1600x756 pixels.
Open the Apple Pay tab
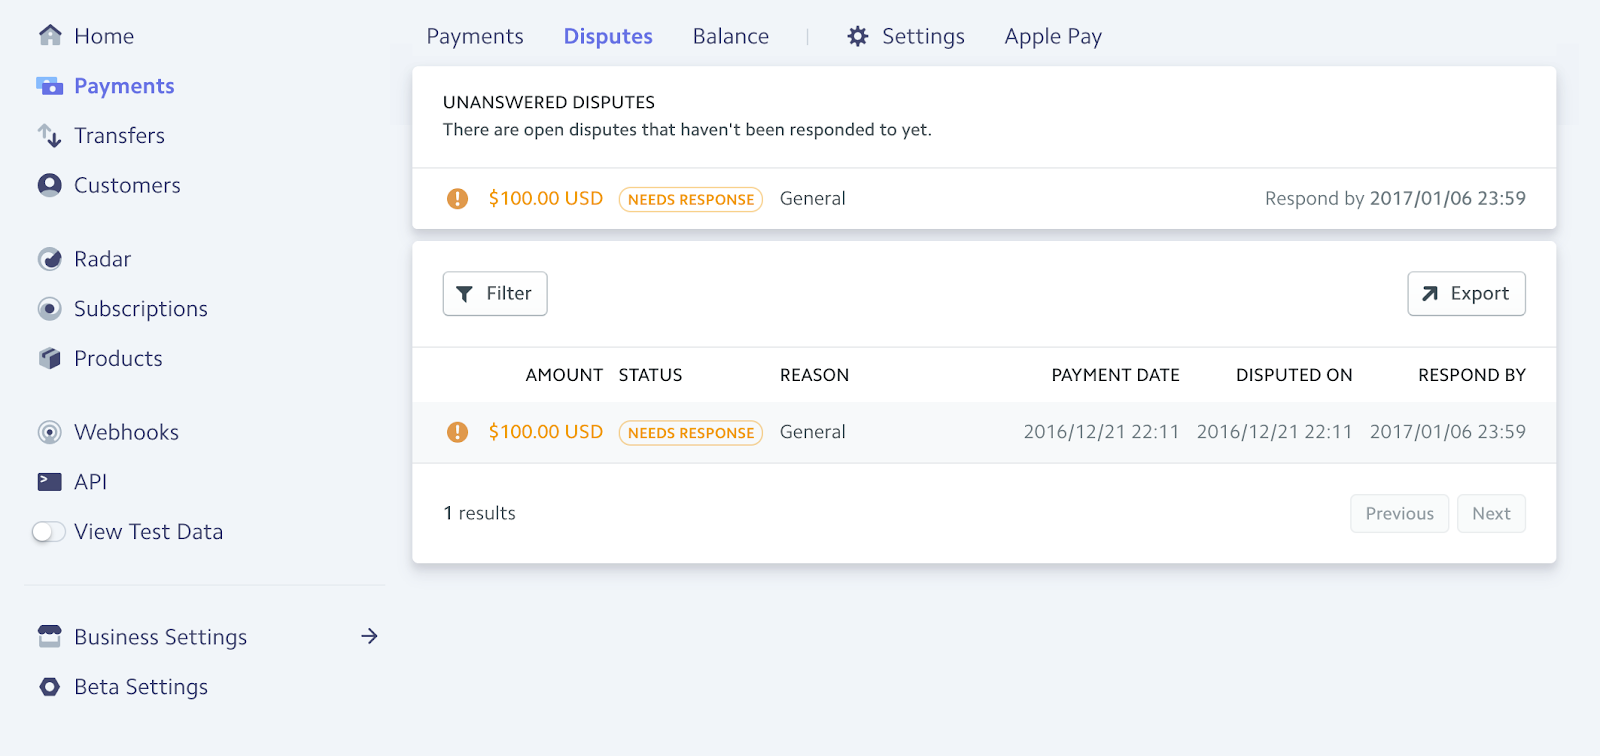pyautogui.click(x=1053, y=37)
